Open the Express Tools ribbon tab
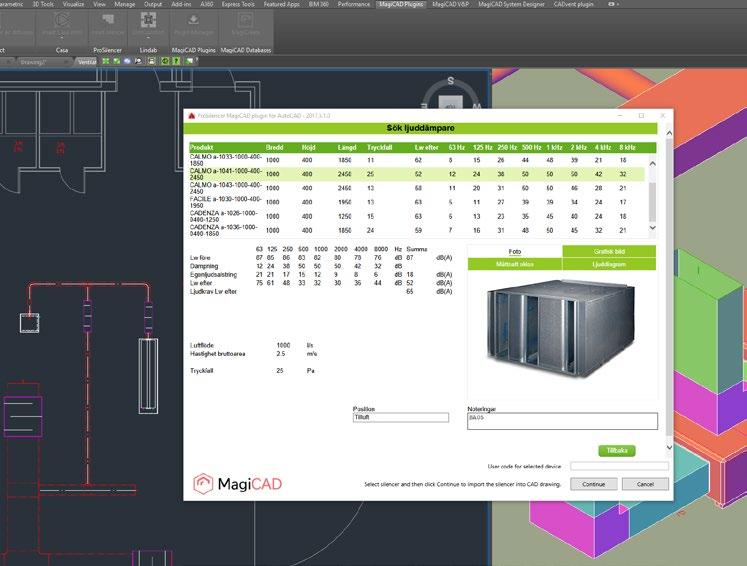The width and height of the screenshot is (747, 566). coord(238,4)
